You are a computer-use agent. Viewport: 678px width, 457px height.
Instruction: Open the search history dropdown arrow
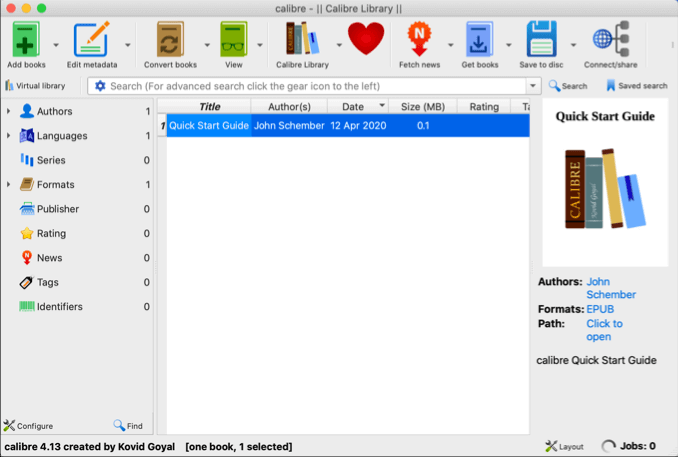533,87
